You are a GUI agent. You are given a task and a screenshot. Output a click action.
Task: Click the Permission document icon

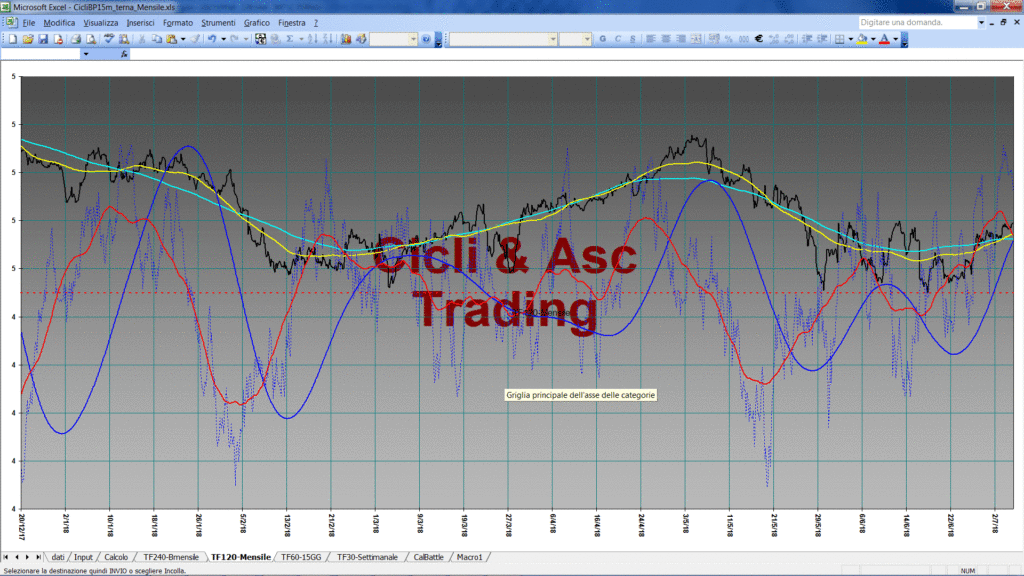pos(58,39)
